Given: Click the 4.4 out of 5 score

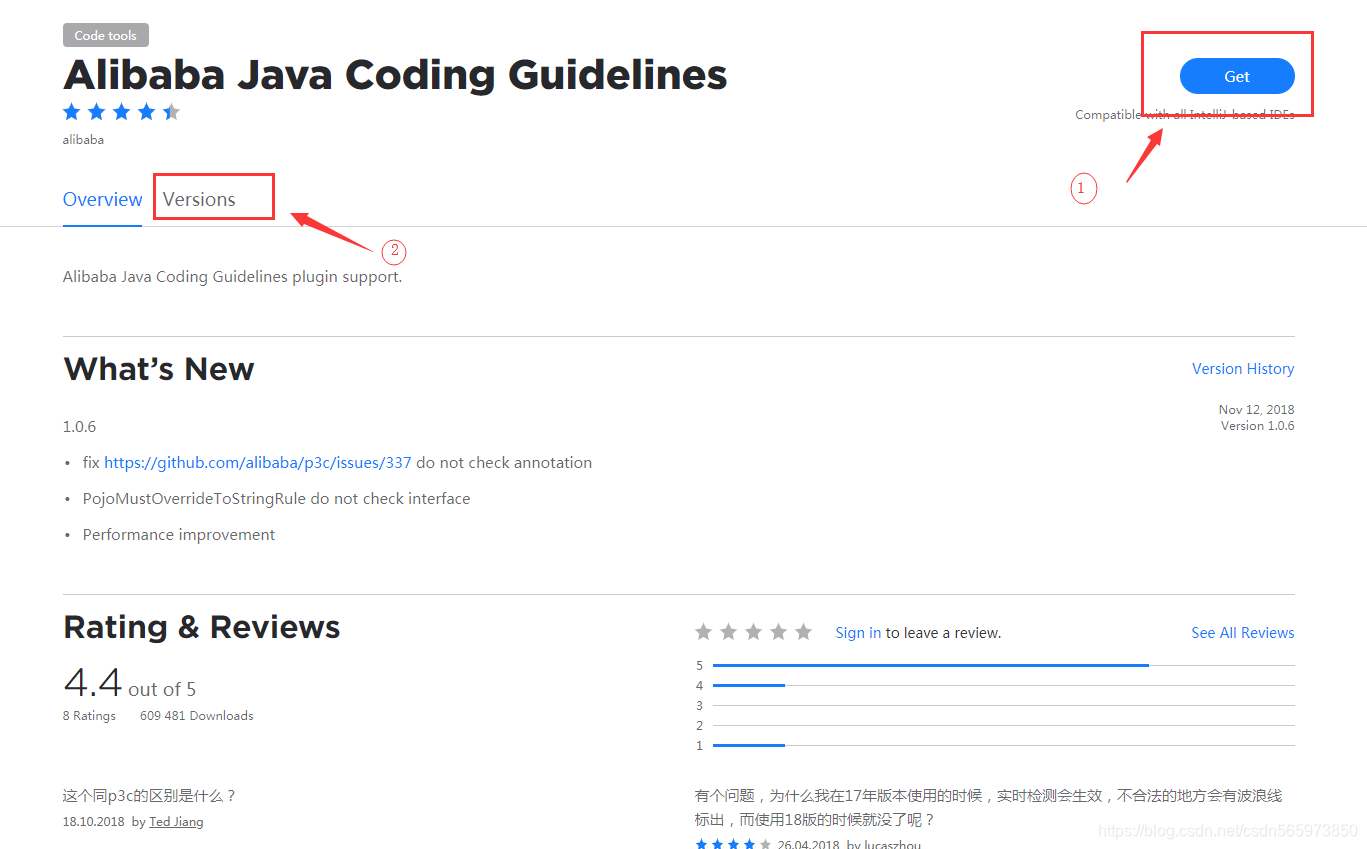Looking at the screenshot, I should [130, 683].
